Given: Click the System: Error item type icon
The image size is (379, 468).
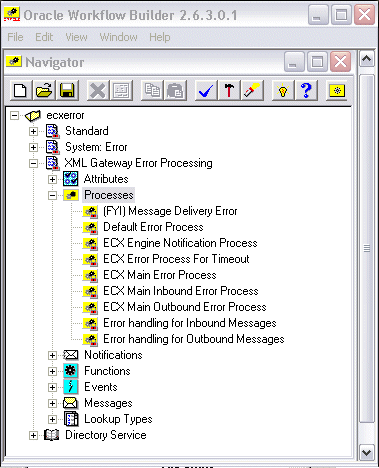Looking at the screenshot, I should tap(53, 147).
